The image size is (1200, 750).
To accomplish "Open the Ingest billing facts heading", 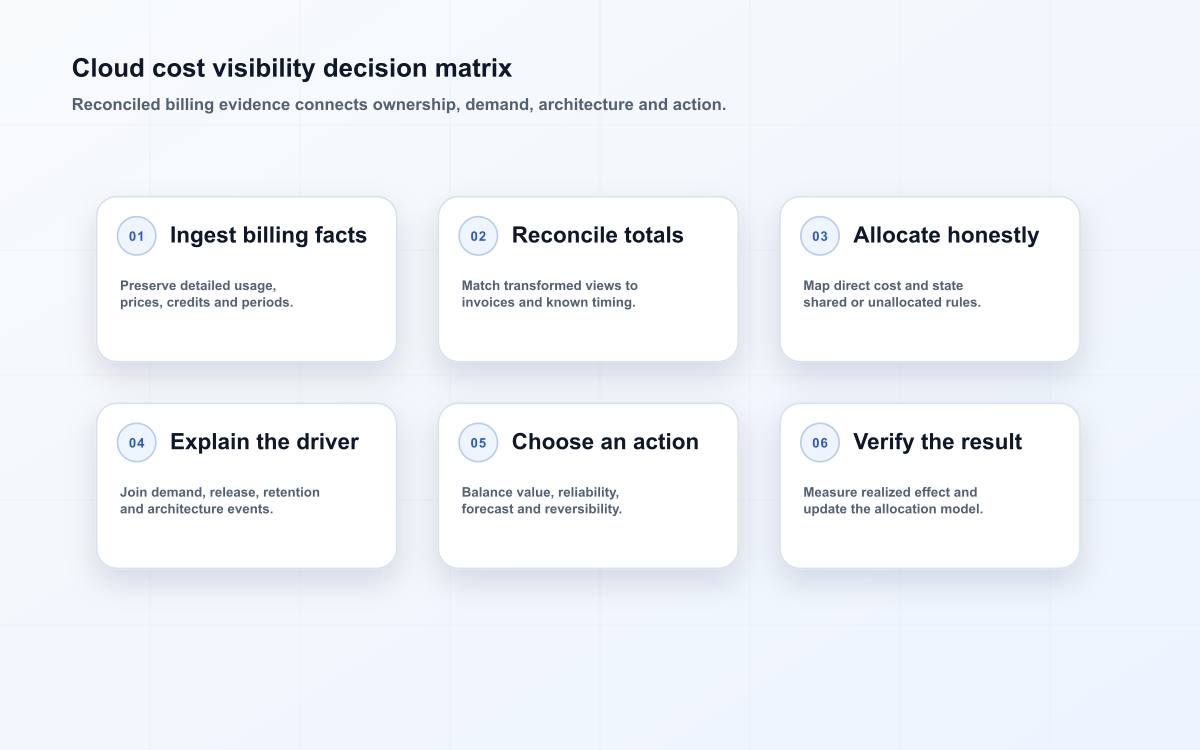I will click(268, 235).
